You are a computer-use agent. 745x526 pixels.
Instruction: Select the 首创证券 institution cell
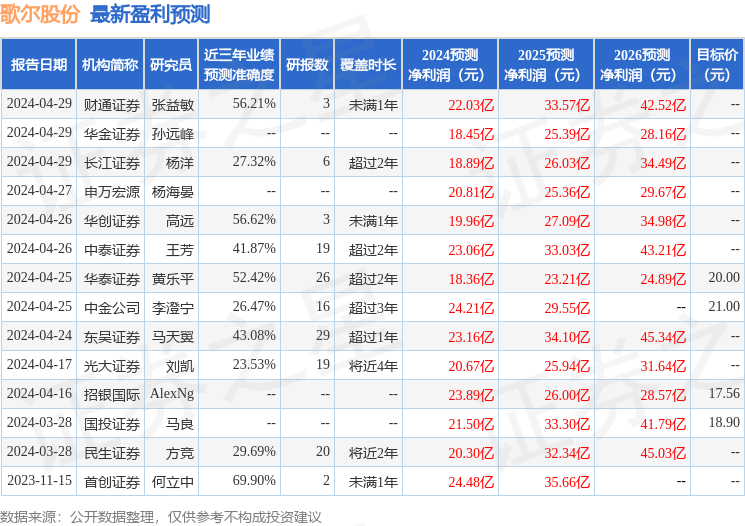(x=112, y=481)
